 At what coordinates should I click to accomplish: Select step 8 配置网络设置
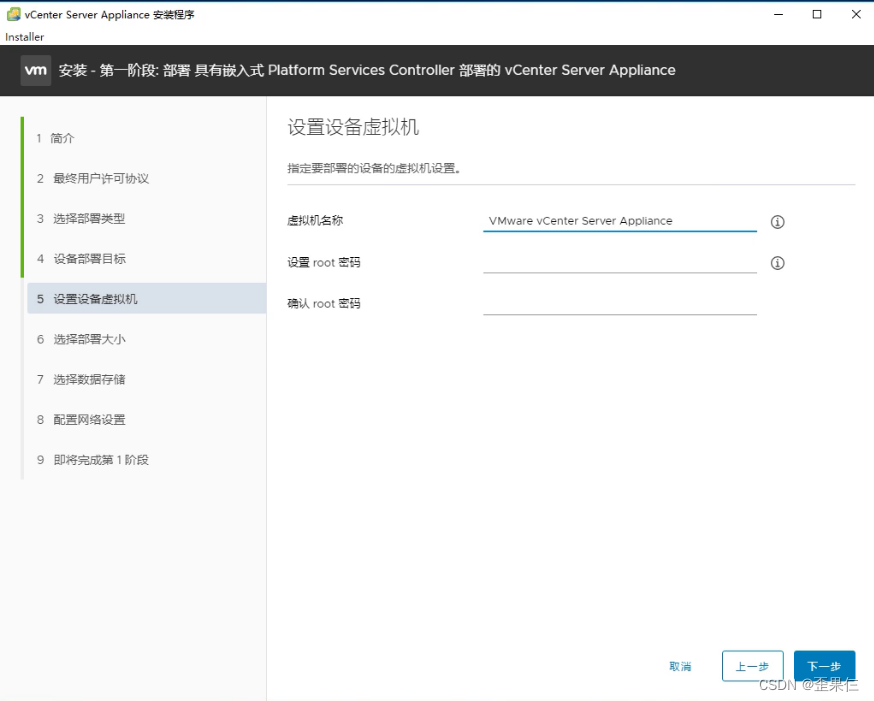pyautogui.click(x=81, y=419)
